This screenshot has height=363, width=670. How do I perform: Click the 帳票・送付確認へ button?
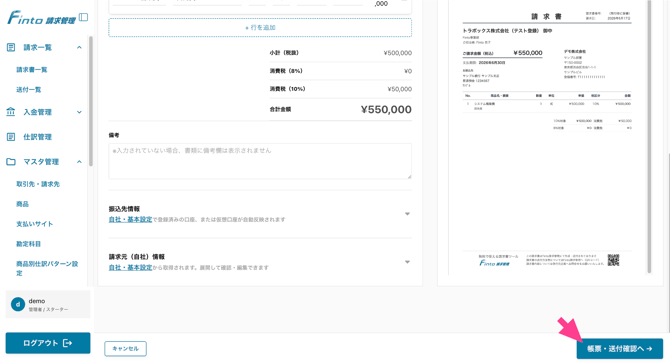pyautogui.click(x=620, y=348)
